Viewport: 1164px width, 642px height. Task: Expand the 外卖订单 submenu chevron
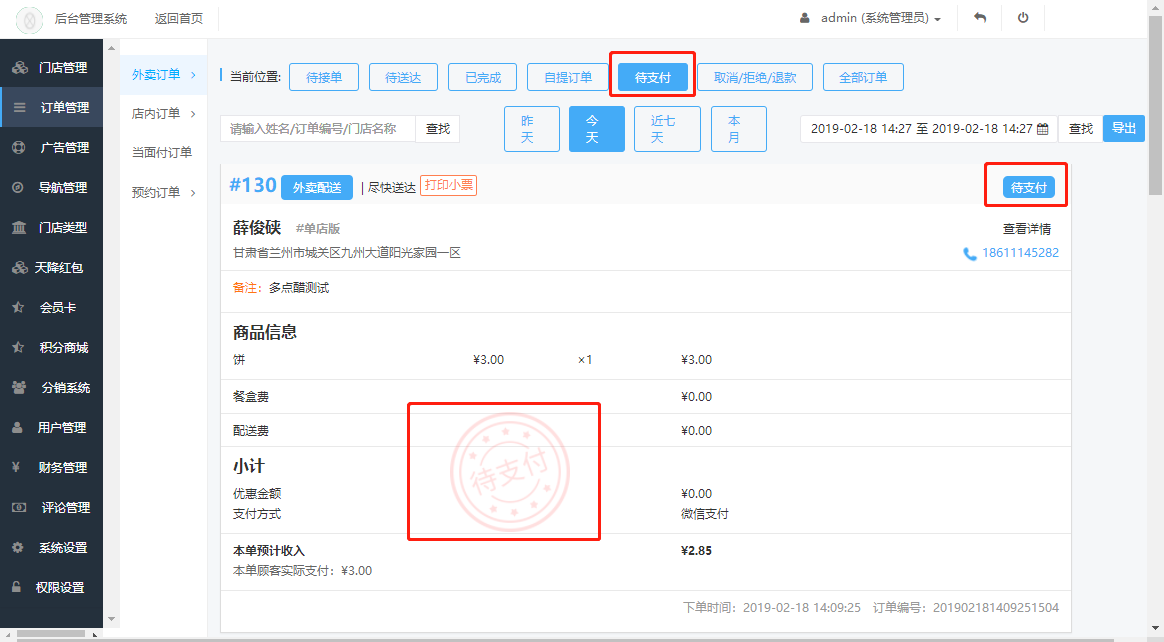pos(193,75)
